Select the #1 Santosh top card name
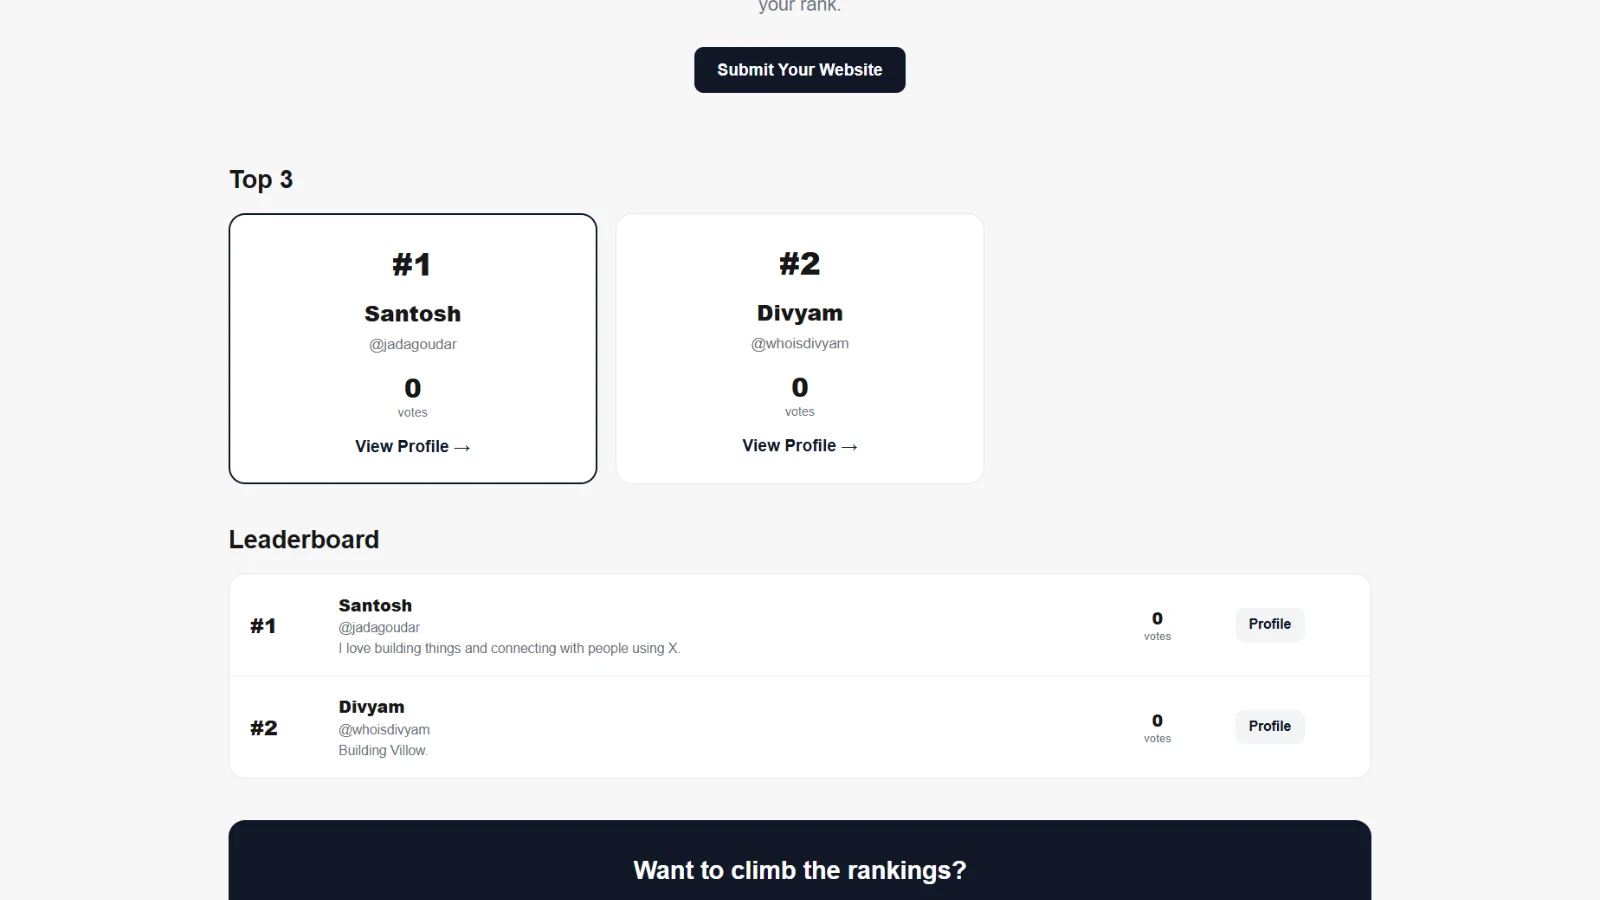The height and width of the screenshot is (900, 1600). (x=413, y=314)
